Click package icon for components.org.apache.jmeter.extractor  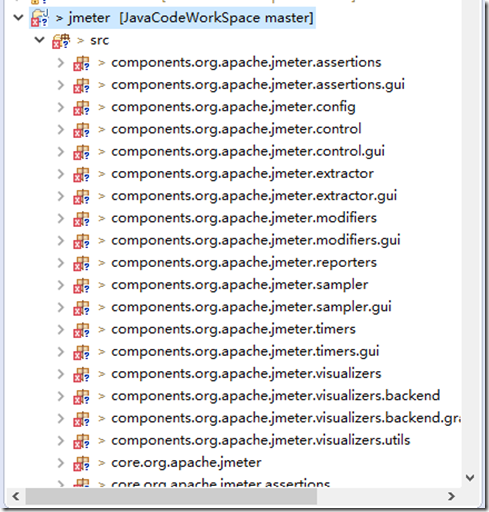click(x=81, y=174)
